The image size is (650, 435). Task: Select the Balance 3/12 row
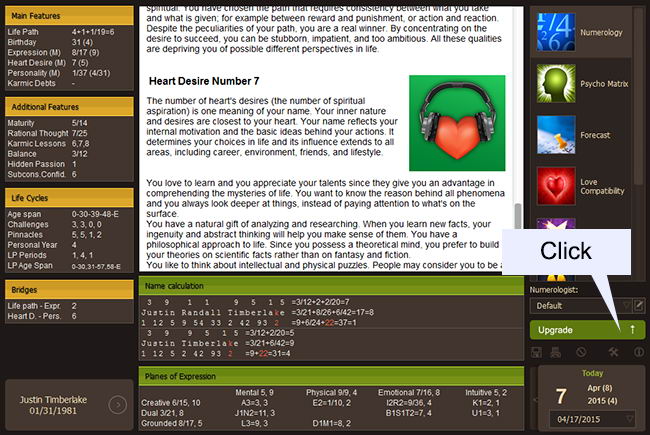point(69,154)
